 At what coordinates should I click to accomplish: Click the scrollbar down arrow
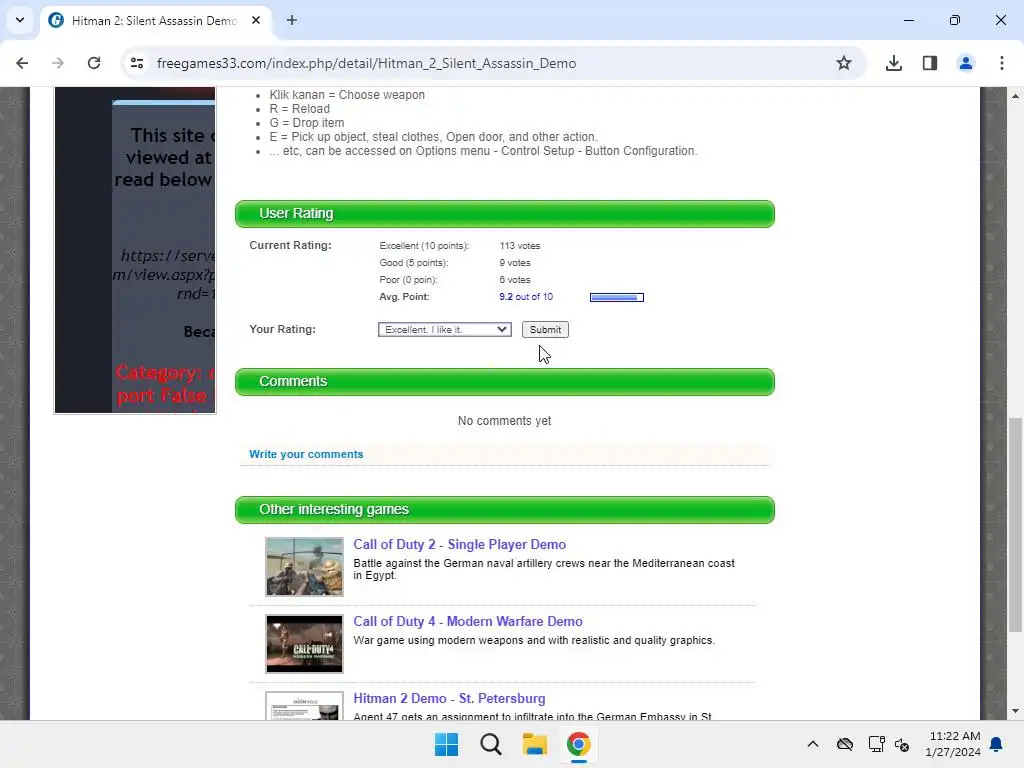pos(1015,711)
